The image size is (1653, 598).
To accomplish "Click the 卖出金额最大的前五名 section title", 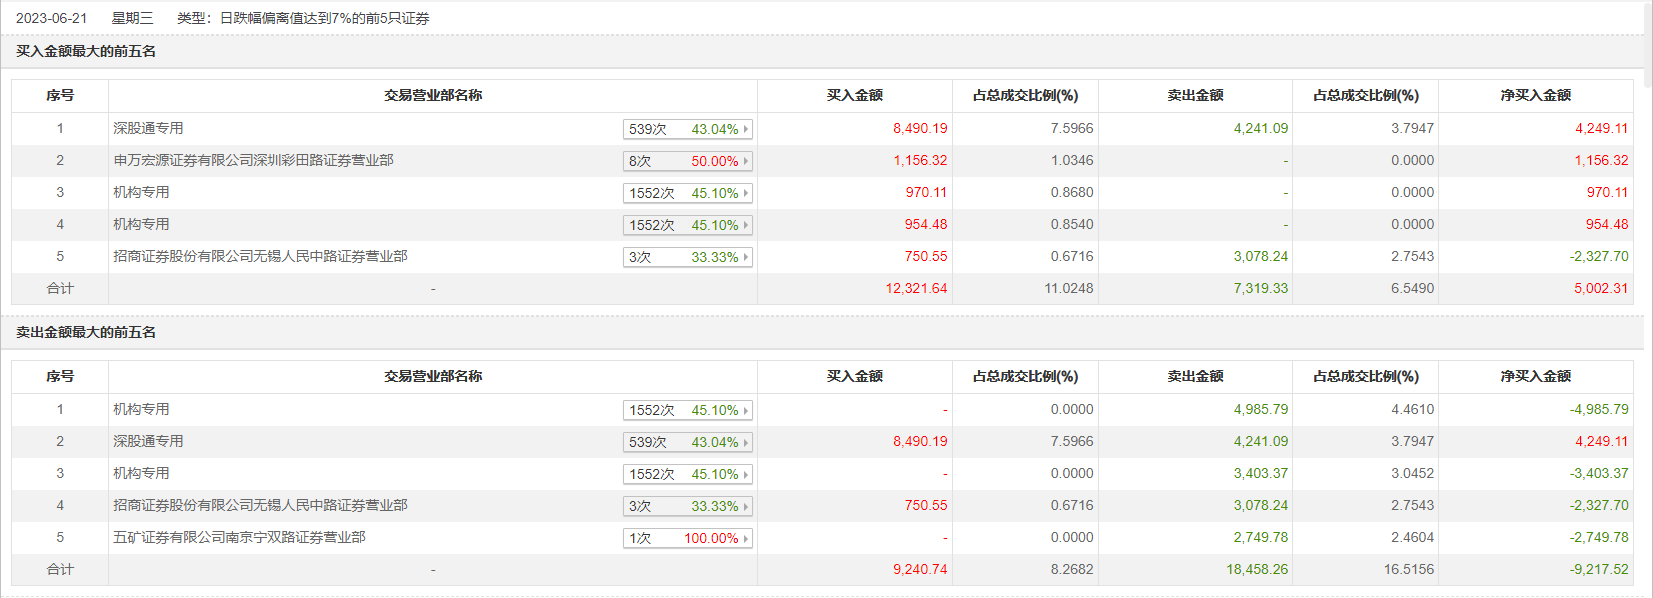I will click(x=86, y=332).
